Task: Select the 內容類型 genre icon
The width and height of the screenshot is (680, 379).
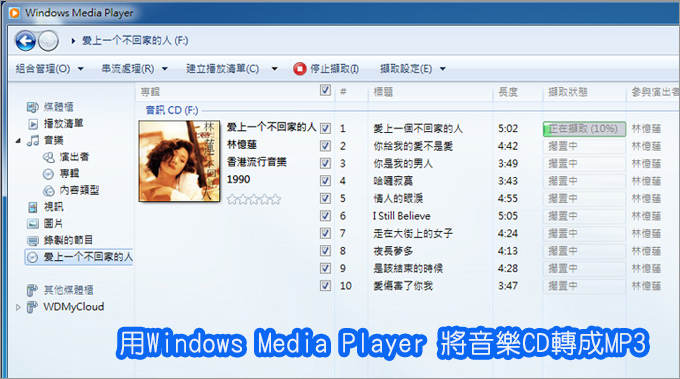Action: 49,191
